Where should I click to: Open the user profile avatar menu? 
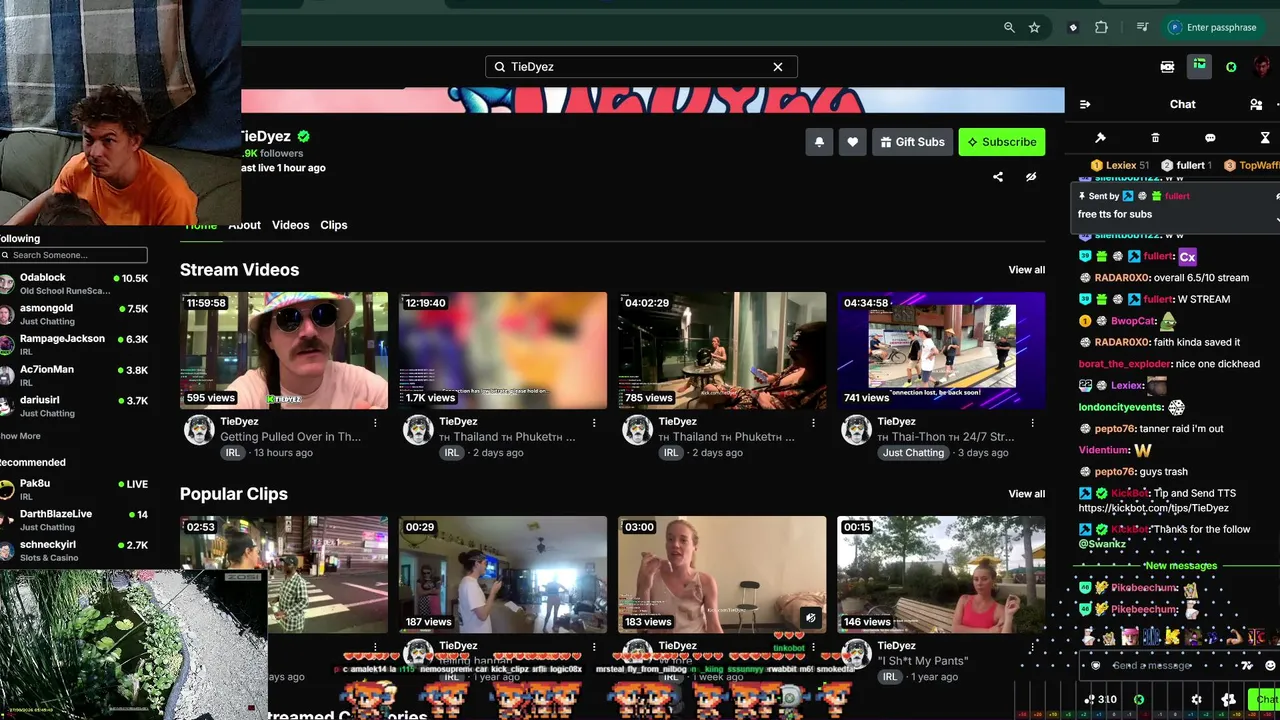1262,67
